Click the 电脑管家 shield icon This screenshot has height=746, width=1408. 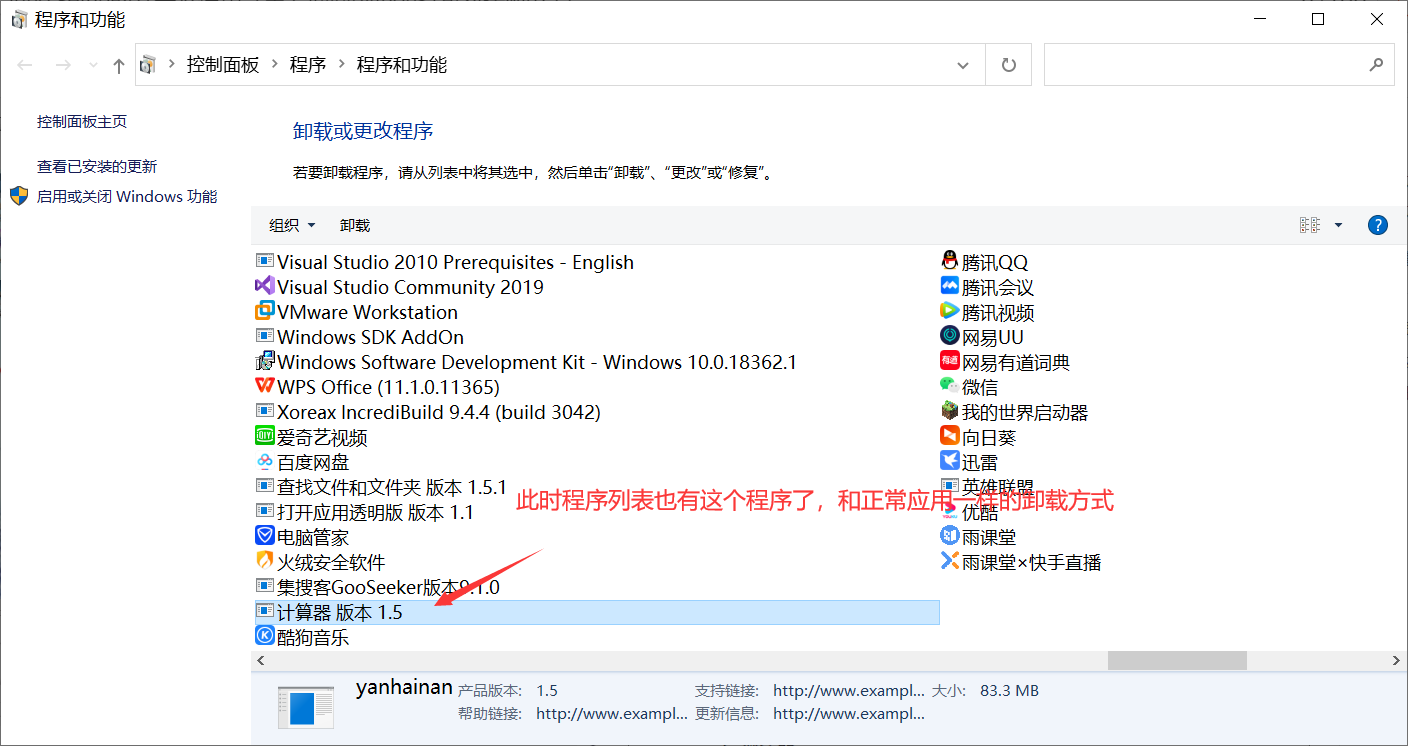pos(265,537)
